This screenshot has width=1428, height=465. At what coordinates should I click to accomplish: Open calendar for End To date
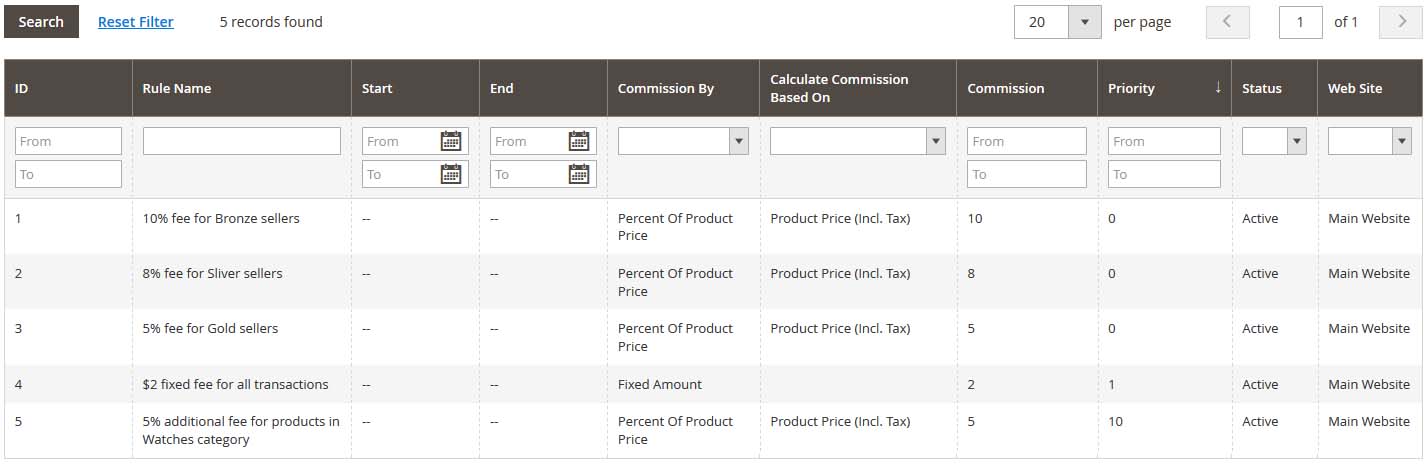[579, 174]
